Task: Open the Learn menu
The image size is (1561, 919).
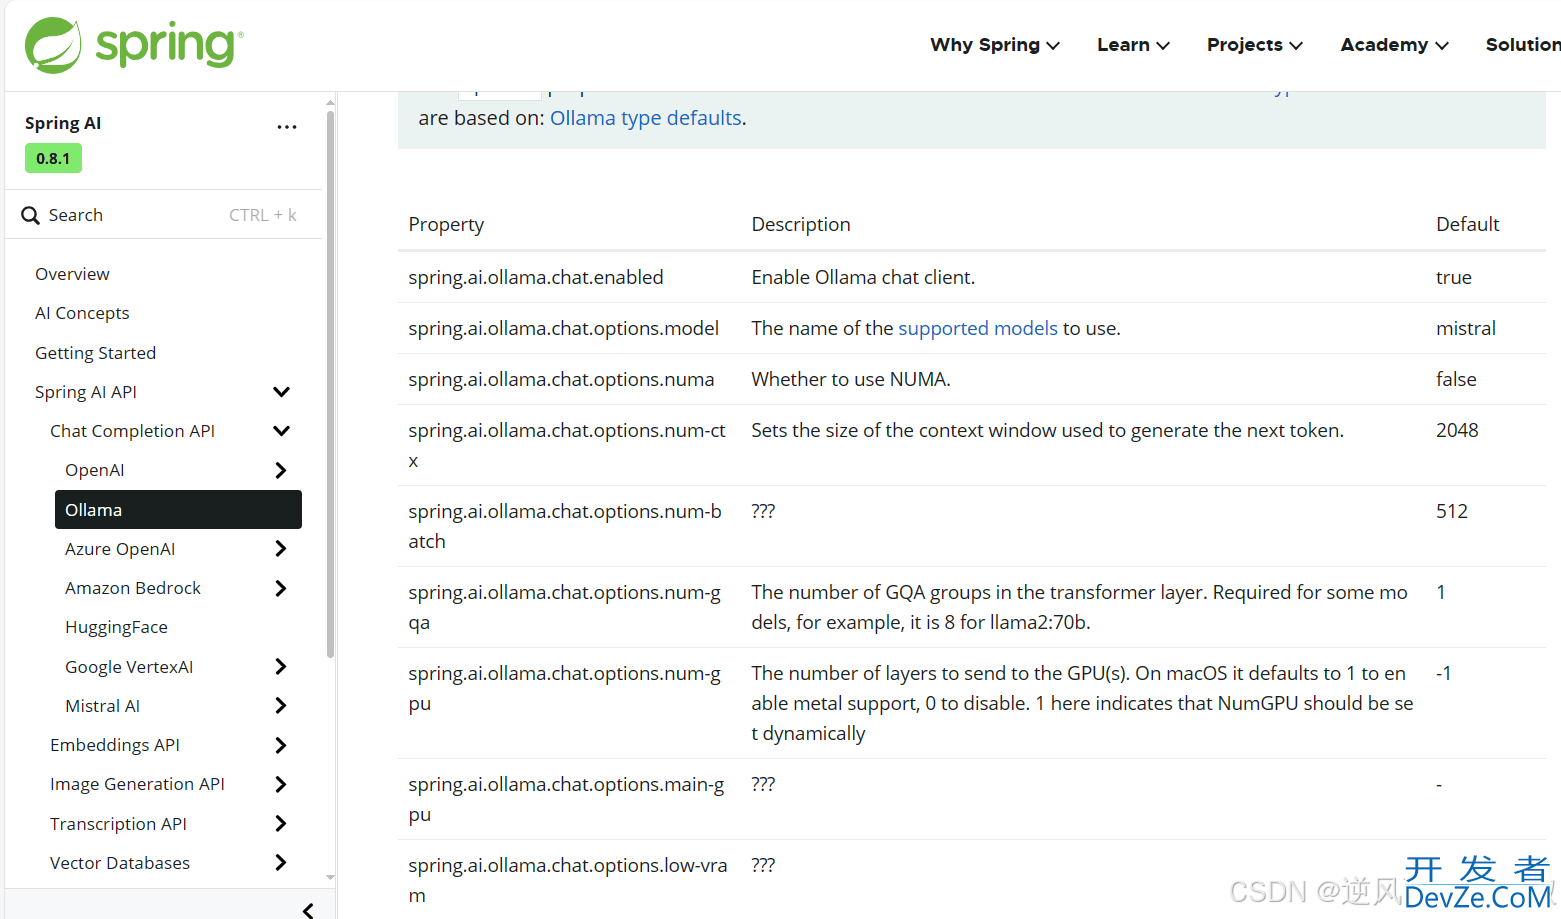Action: click(x=1133, y=45)
